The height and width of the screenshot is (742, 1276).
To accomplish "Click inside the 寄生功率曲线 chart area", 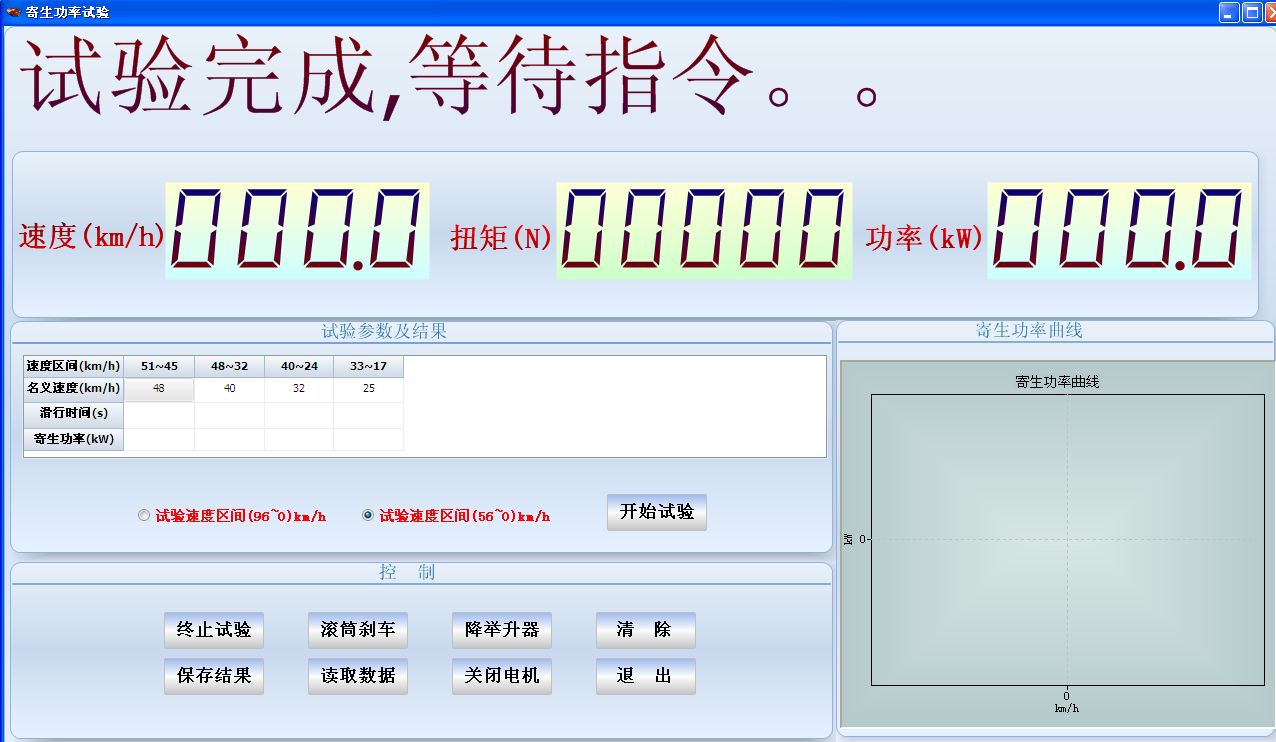I will (x=1066, y=538).
